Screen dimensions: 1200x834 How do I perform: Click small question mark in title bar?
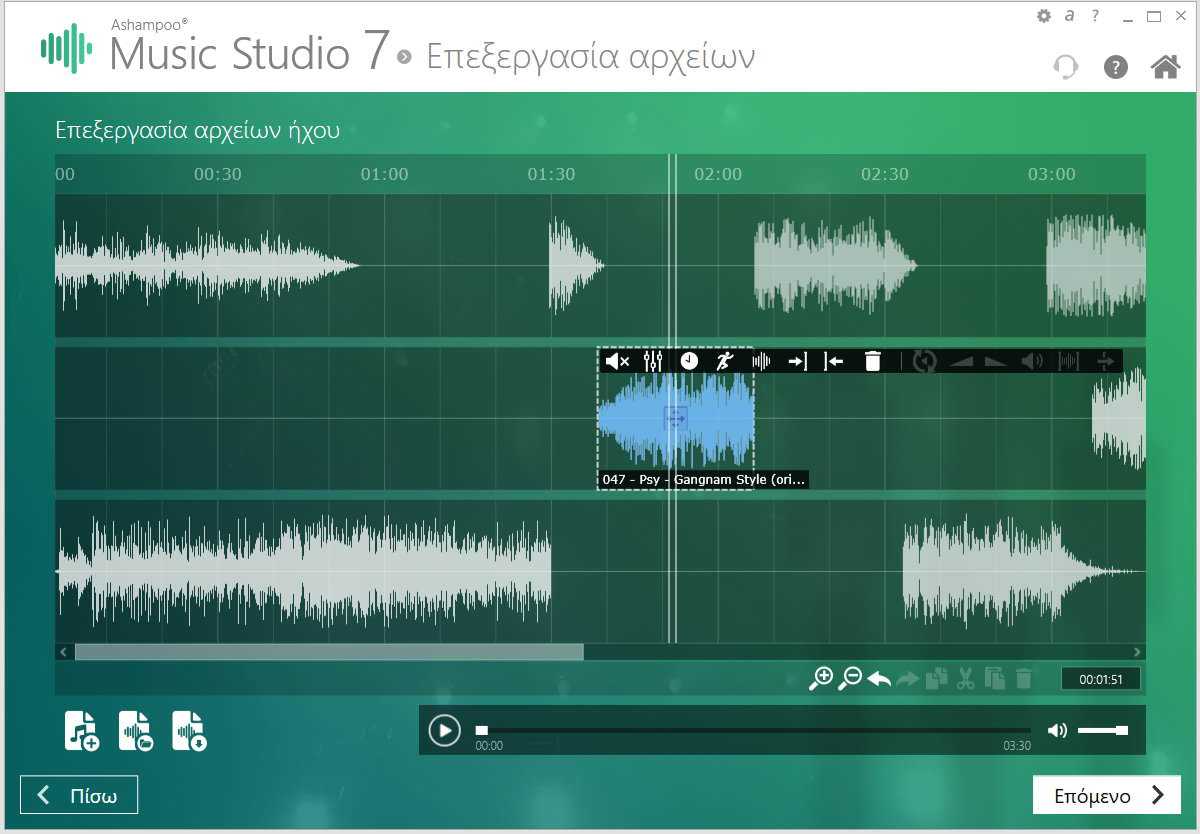tap(1096, 16)
